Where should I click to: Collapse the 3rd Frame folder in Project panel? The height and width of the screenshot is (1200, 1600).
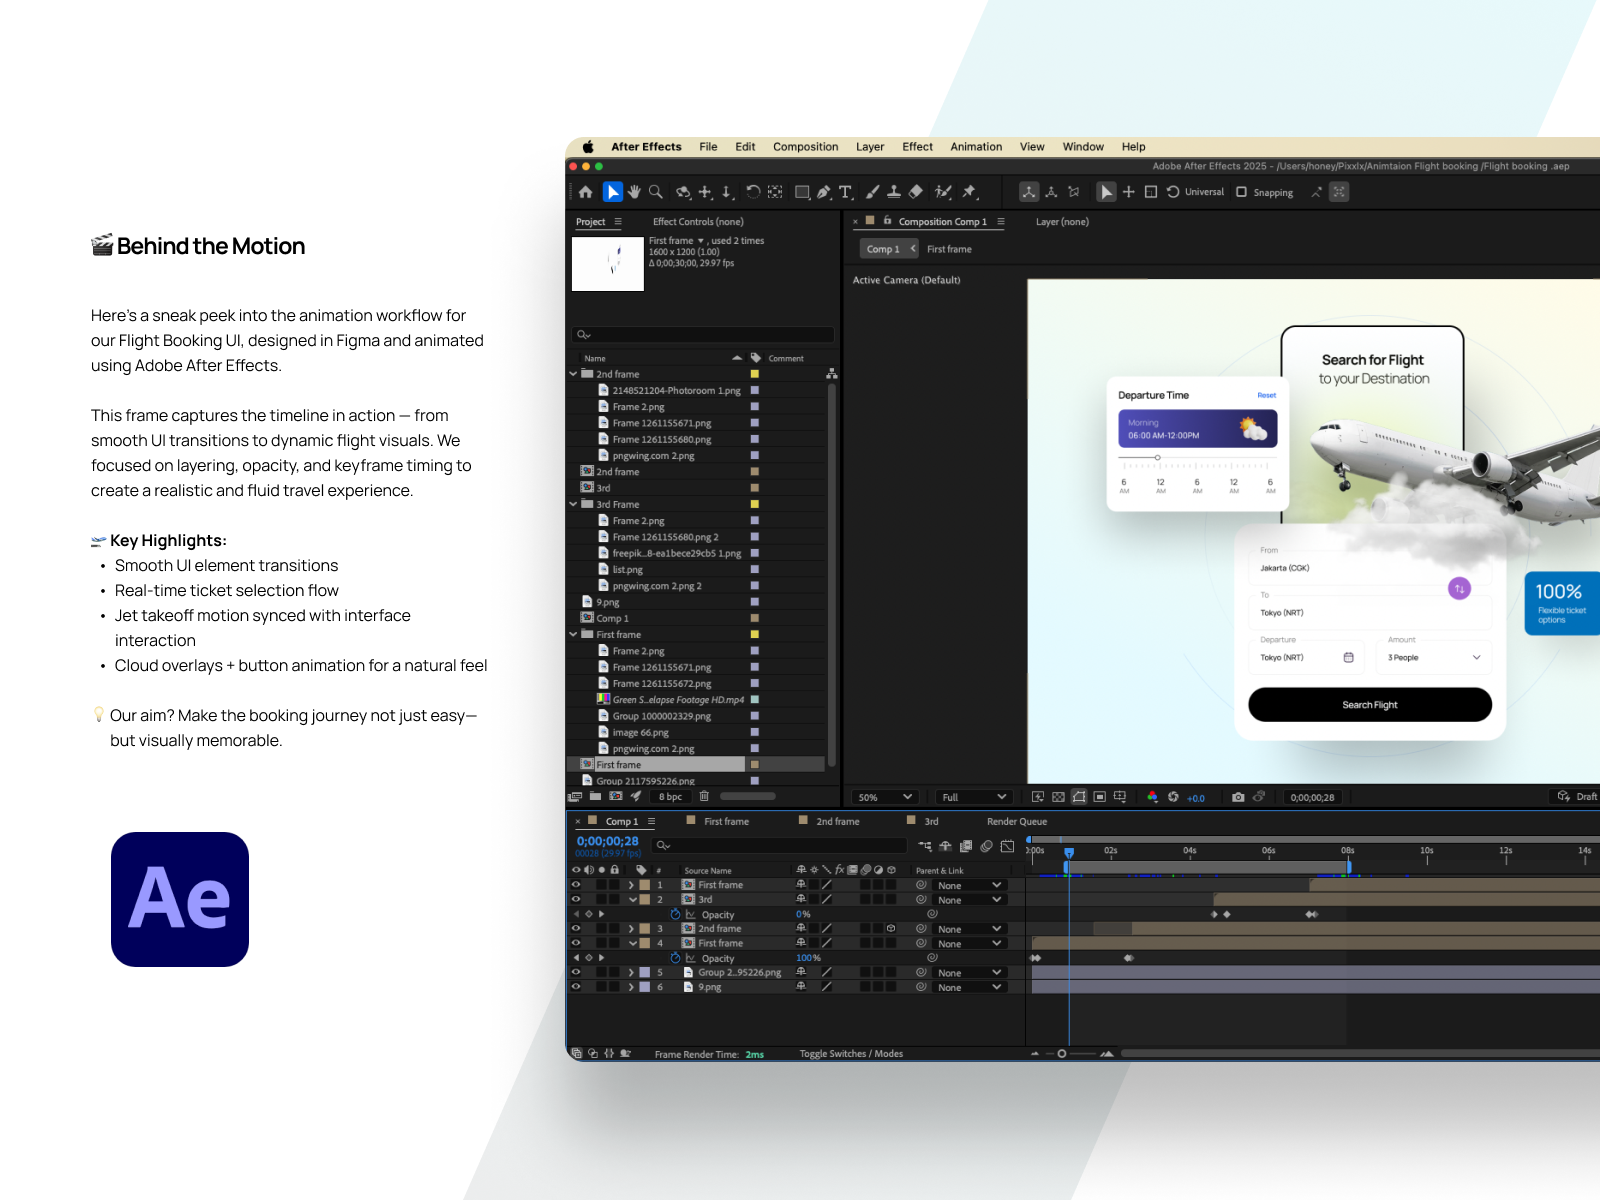(574, 504)
